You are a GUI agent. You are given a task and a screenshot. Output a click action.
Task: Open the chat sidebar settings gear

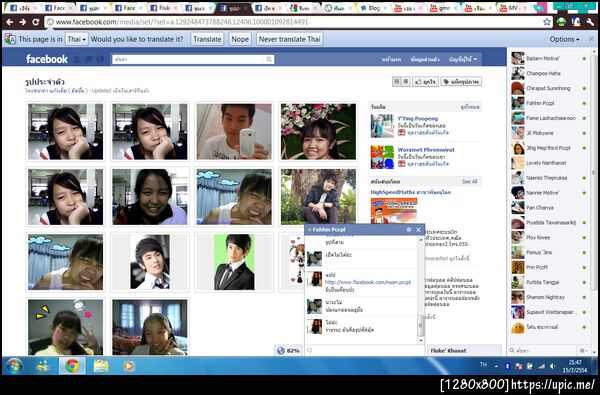click(584, 350)
